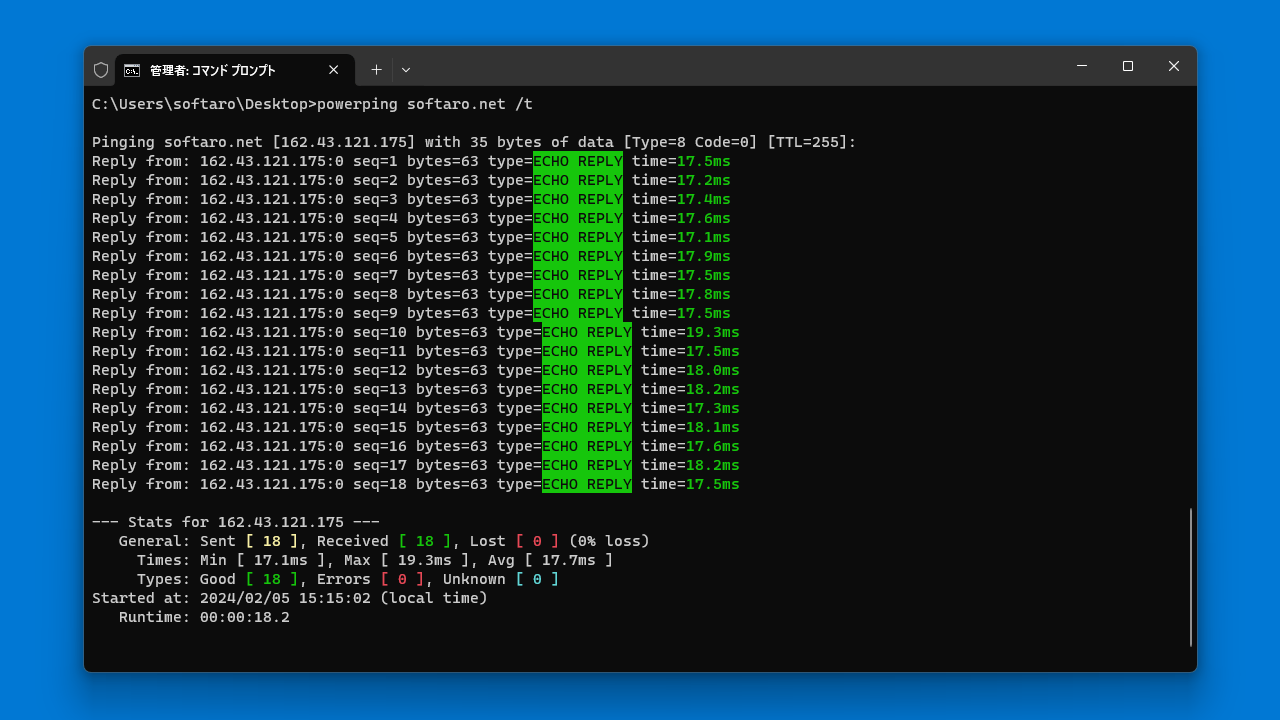Click the command prompt icon on the tab
This screenshot has height=720, width=1280.
point(132,70)
